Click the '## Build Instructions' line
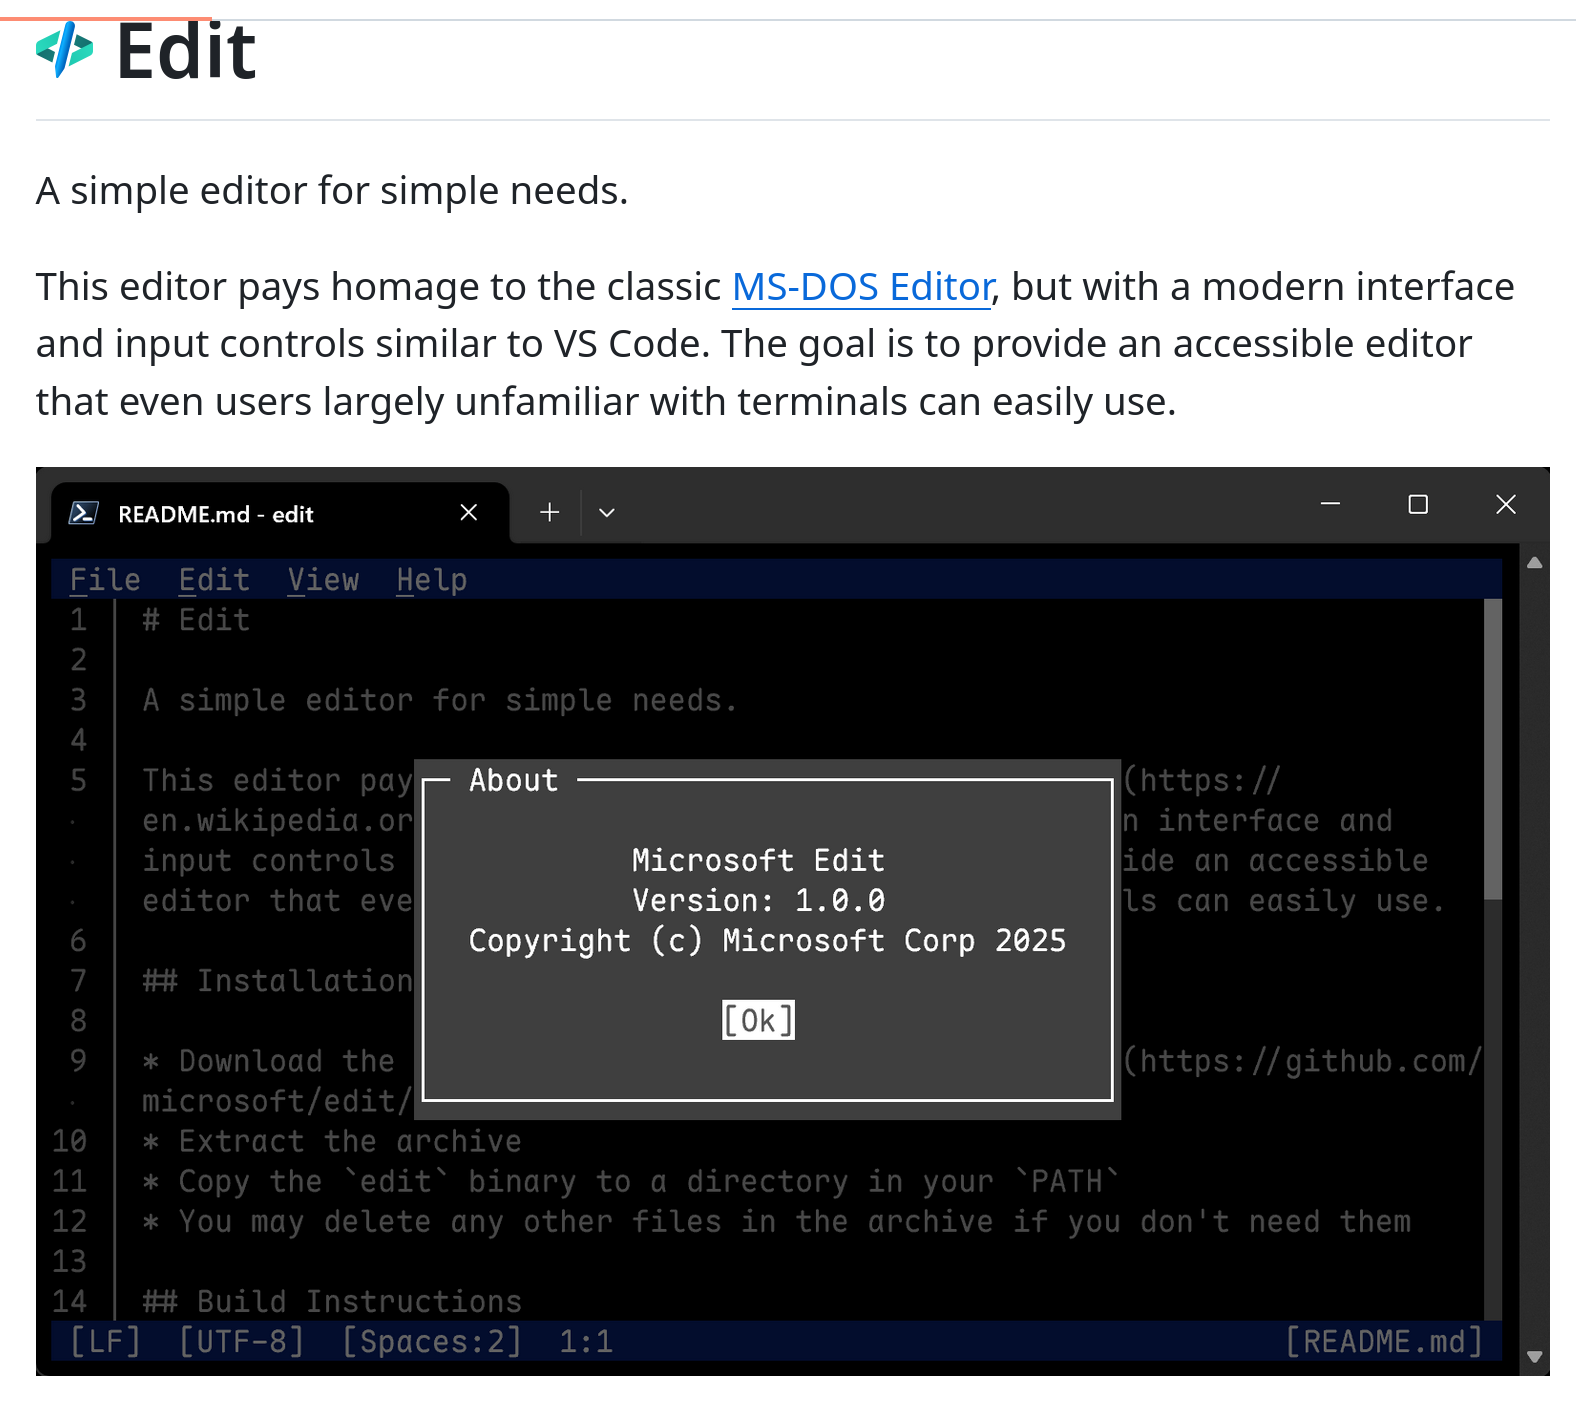The image size is (1576, 1401). coord(332,1301)
